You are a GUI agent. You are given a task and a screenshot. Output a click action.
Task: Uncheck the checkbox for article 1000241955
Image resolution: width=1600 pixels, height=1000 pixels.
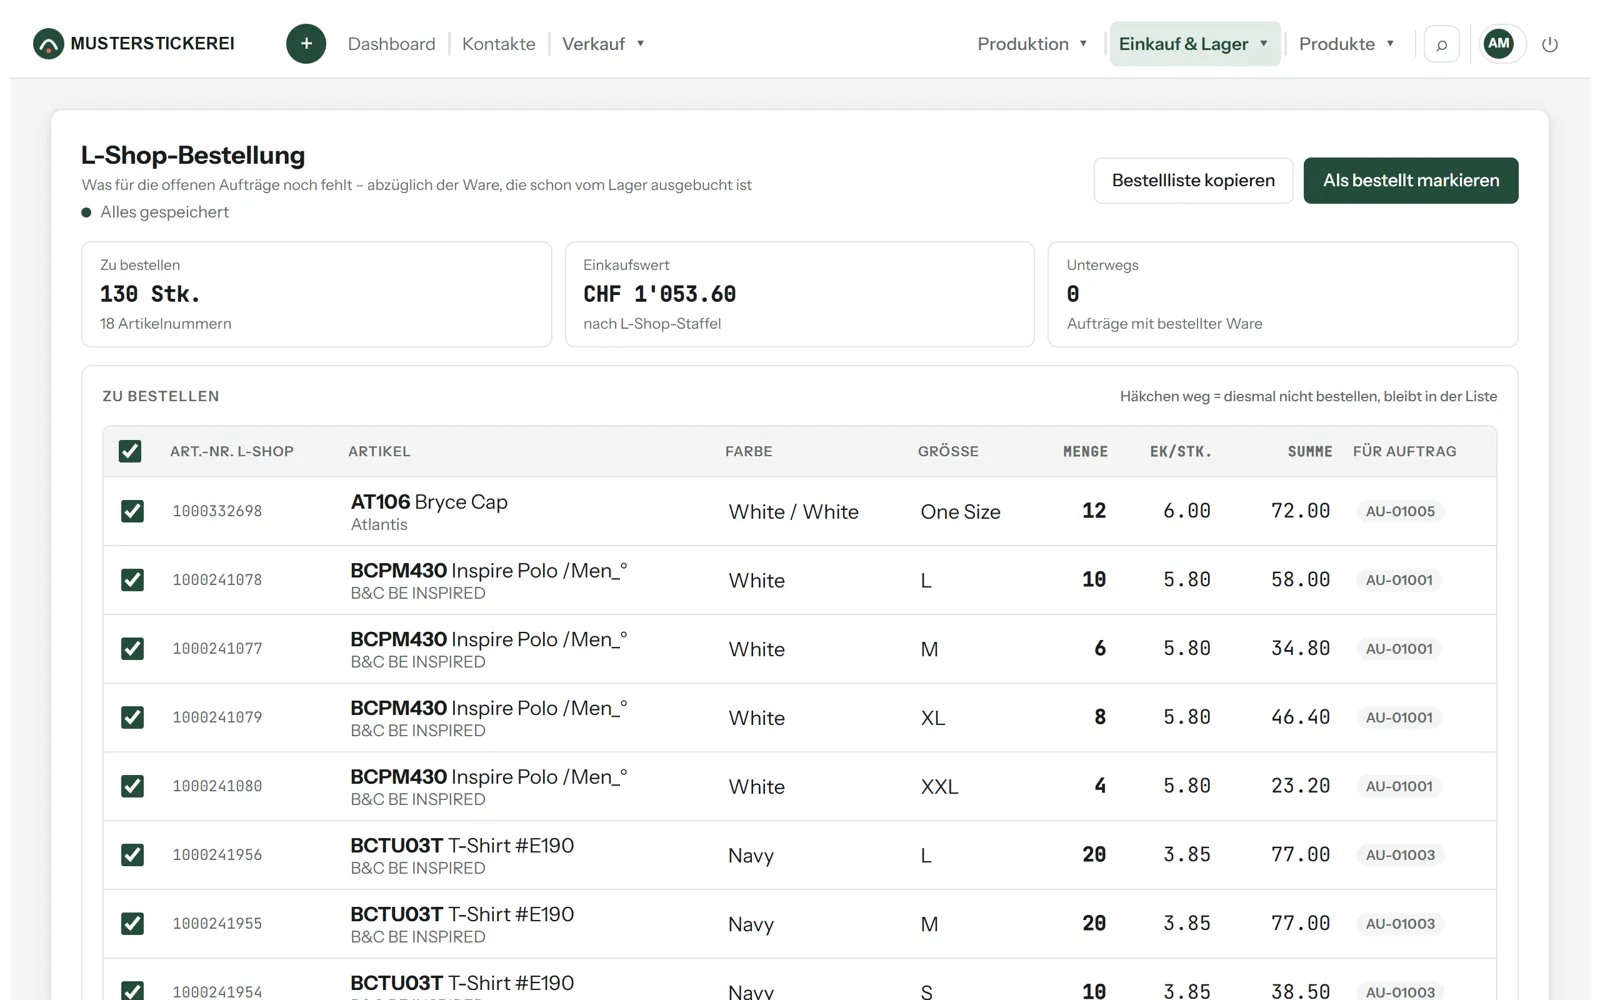132,924
